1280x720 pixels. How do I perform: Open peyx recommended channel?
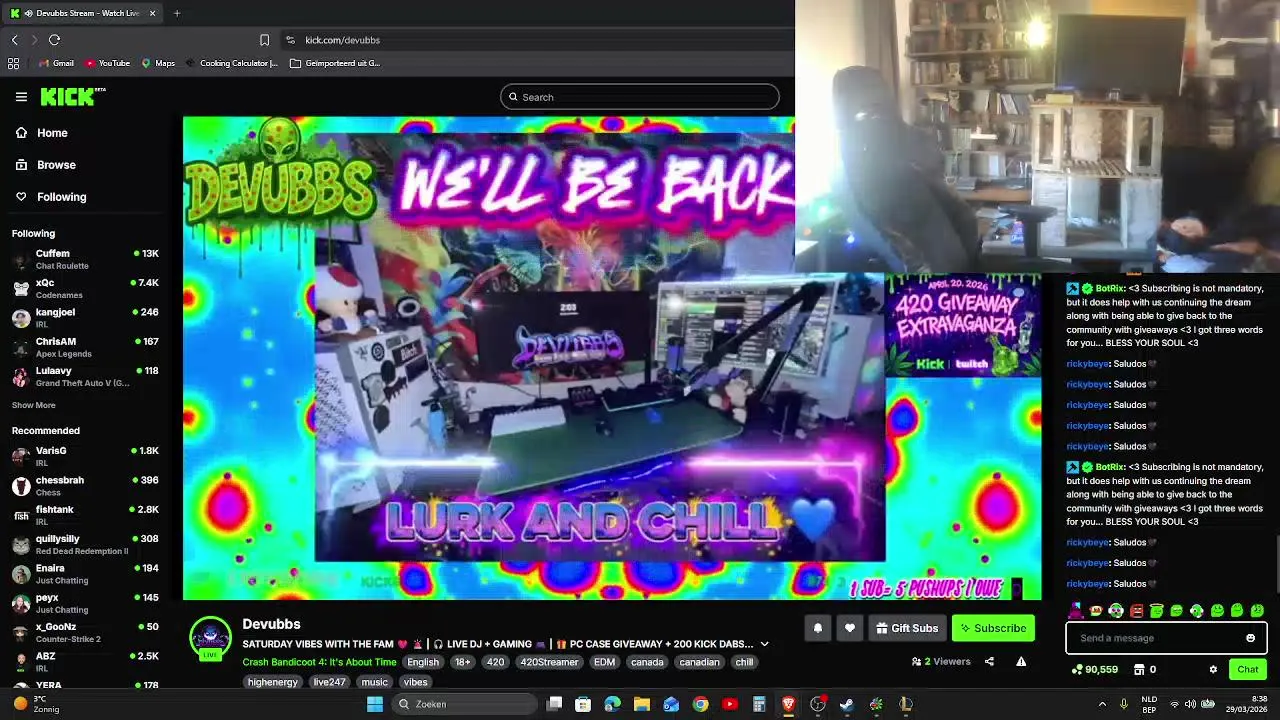(86, 603)
